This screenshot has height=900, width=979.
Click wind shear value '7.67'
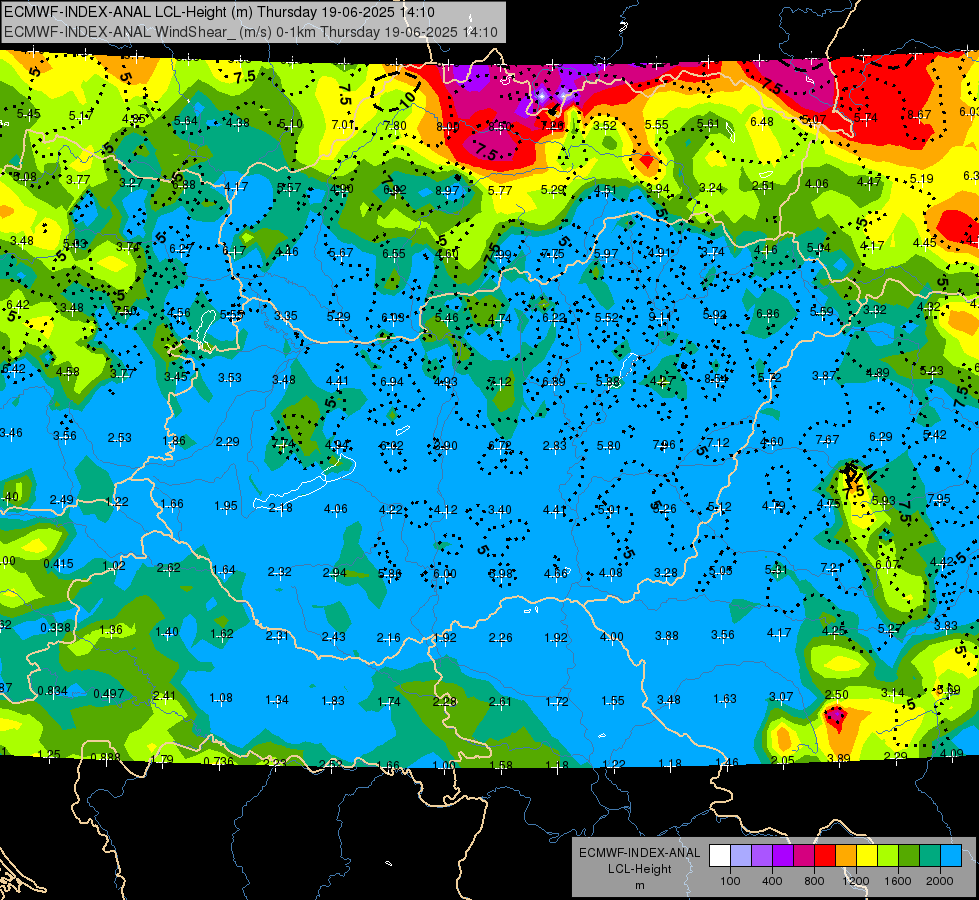pos(827,440)
